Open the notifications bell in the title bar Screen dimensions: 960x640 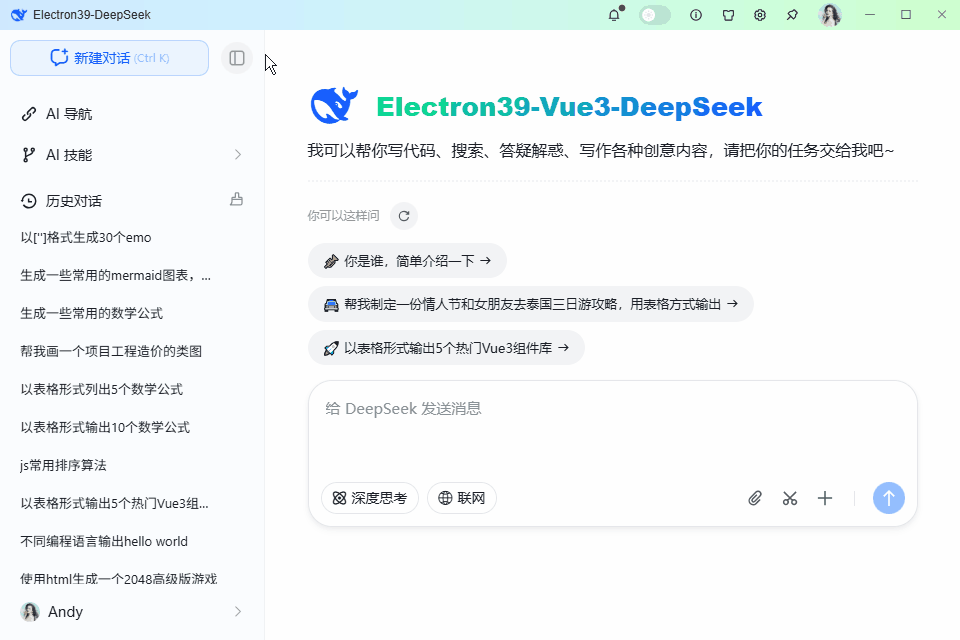pyautogui.click(x=613, y=15)
